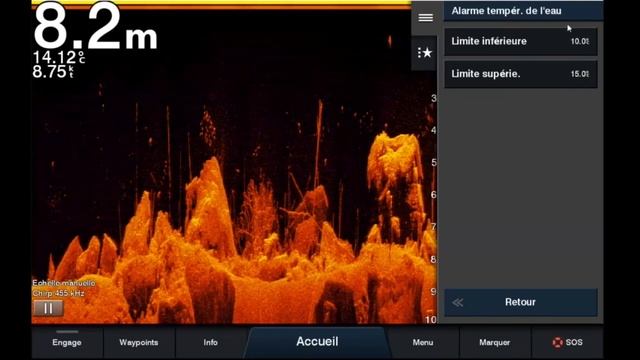This screenshot has width=640, height=360.
Task: Open the hamburger menu icon
Action: click(x=425, y=18)
